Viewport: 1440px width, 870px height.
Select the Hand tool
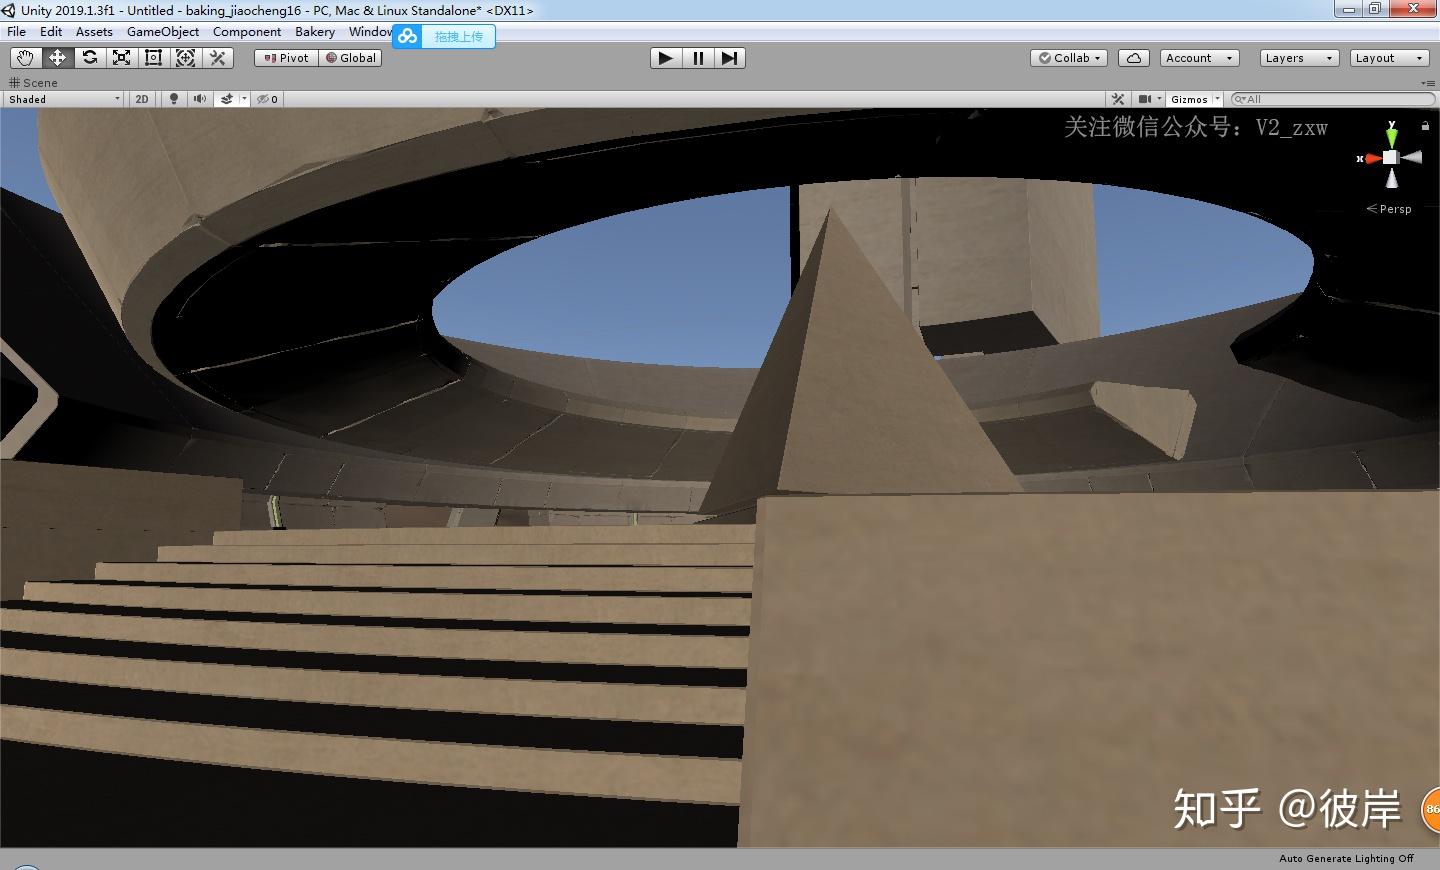click(x=25, y=58)
